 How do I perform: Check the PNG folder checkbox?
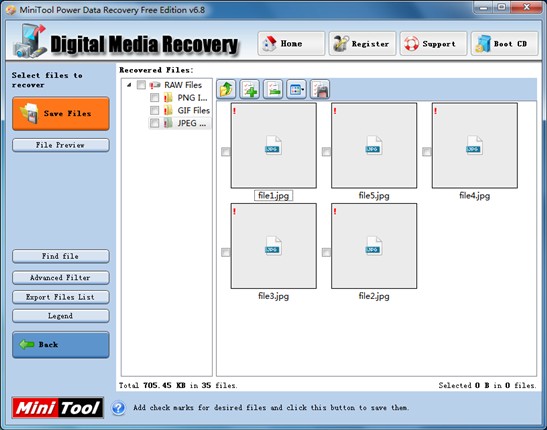click(x=154, y=98)
